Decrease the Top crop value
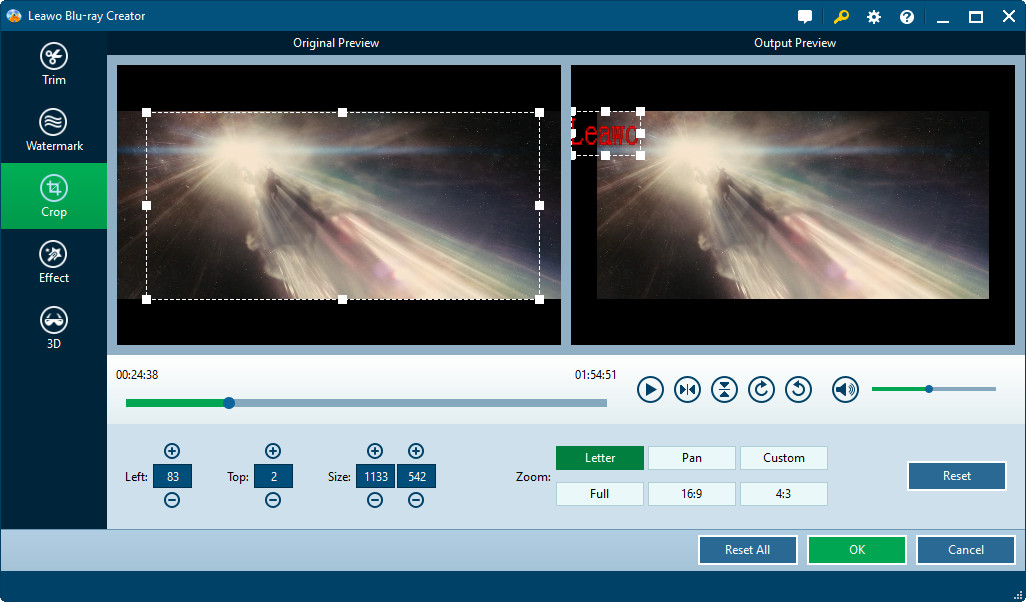The height and width of the screenshot is (602, 1026). pyautogui.click(x=273, y=500)
